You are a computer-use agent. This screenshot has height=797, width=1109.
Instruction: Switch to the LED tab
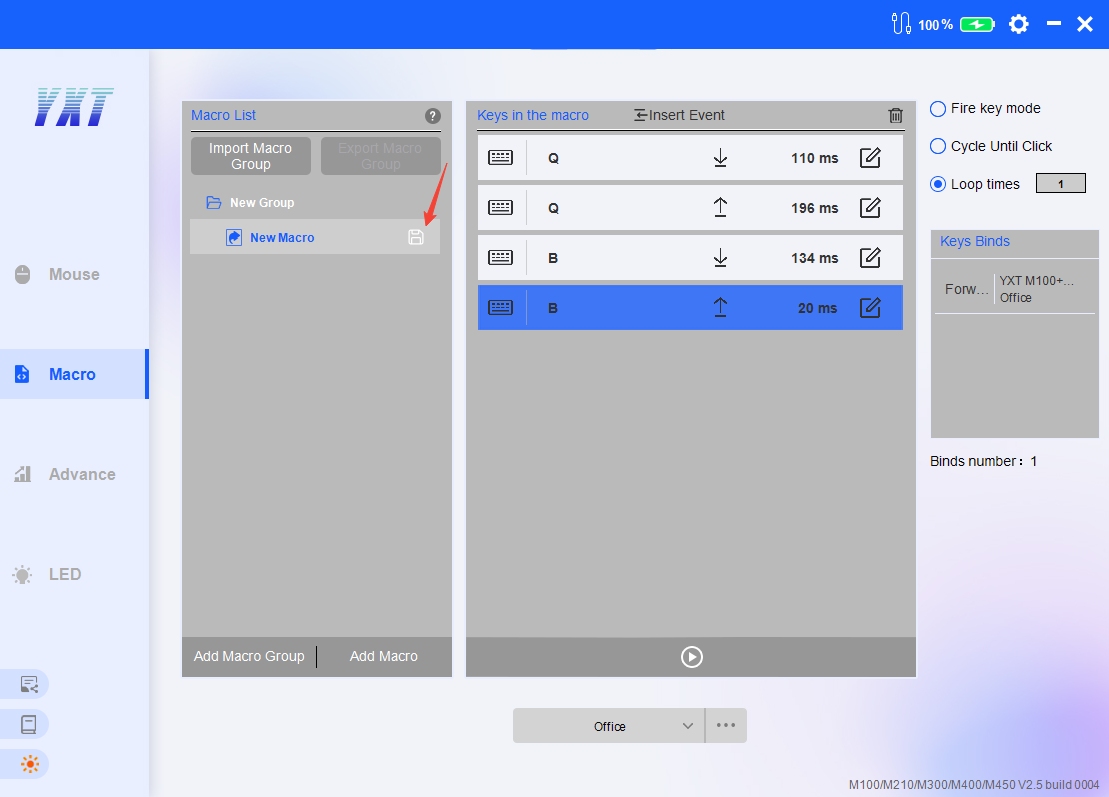[64, 574]
